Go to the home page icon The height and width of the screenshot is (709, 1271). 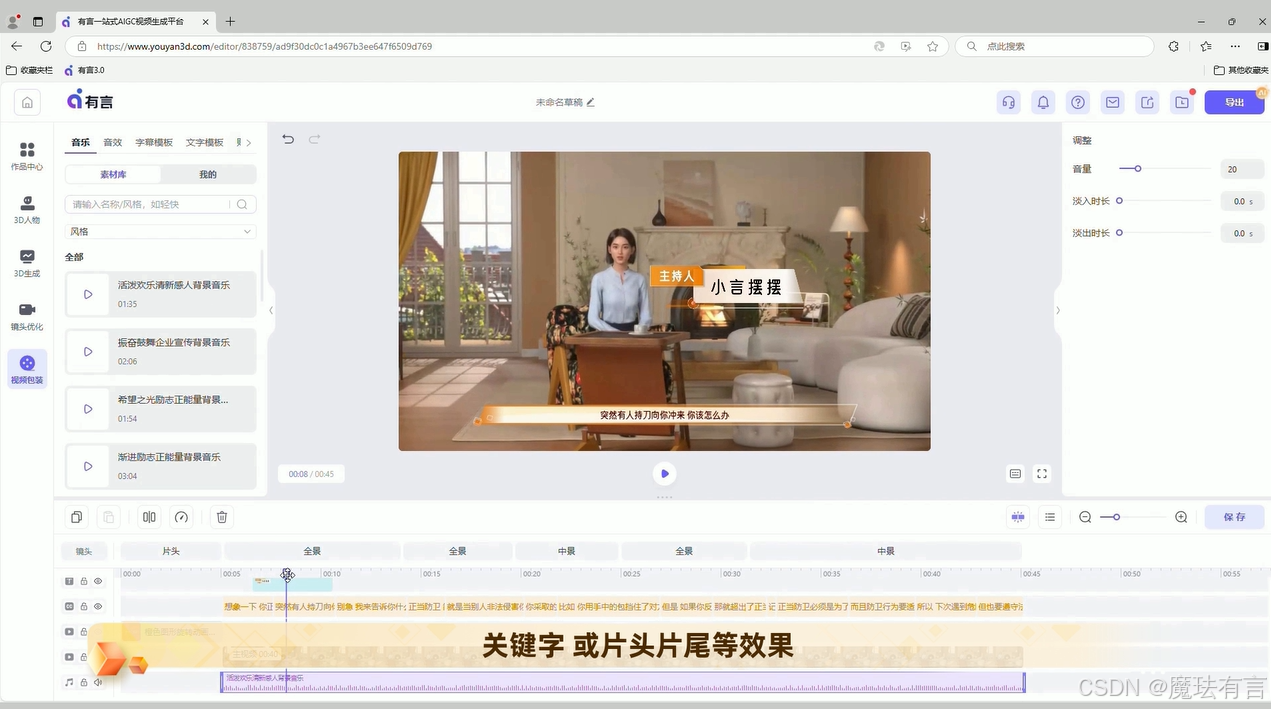point(27,102)
